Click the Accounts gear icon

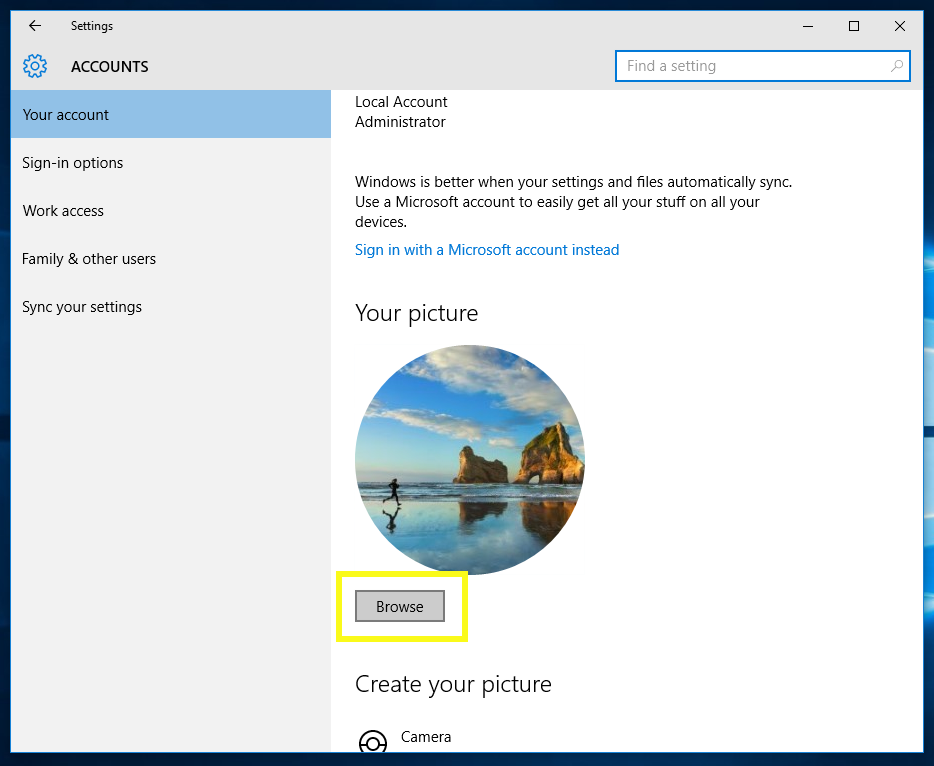[34, 66]
